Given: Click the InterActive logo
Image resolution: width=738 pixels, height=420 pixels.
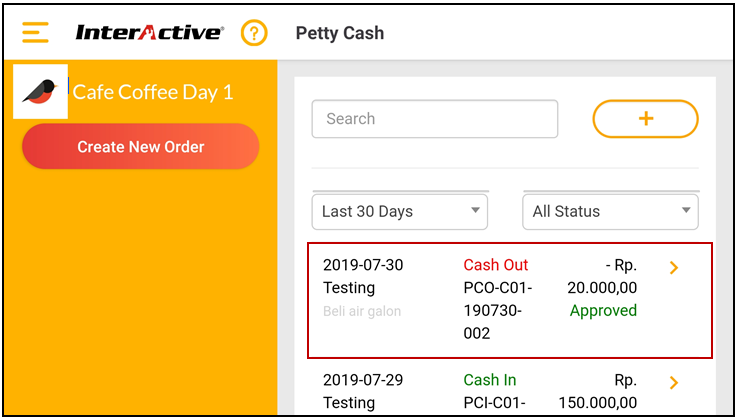Looking at the screenshot, I should tap(150, 33).
